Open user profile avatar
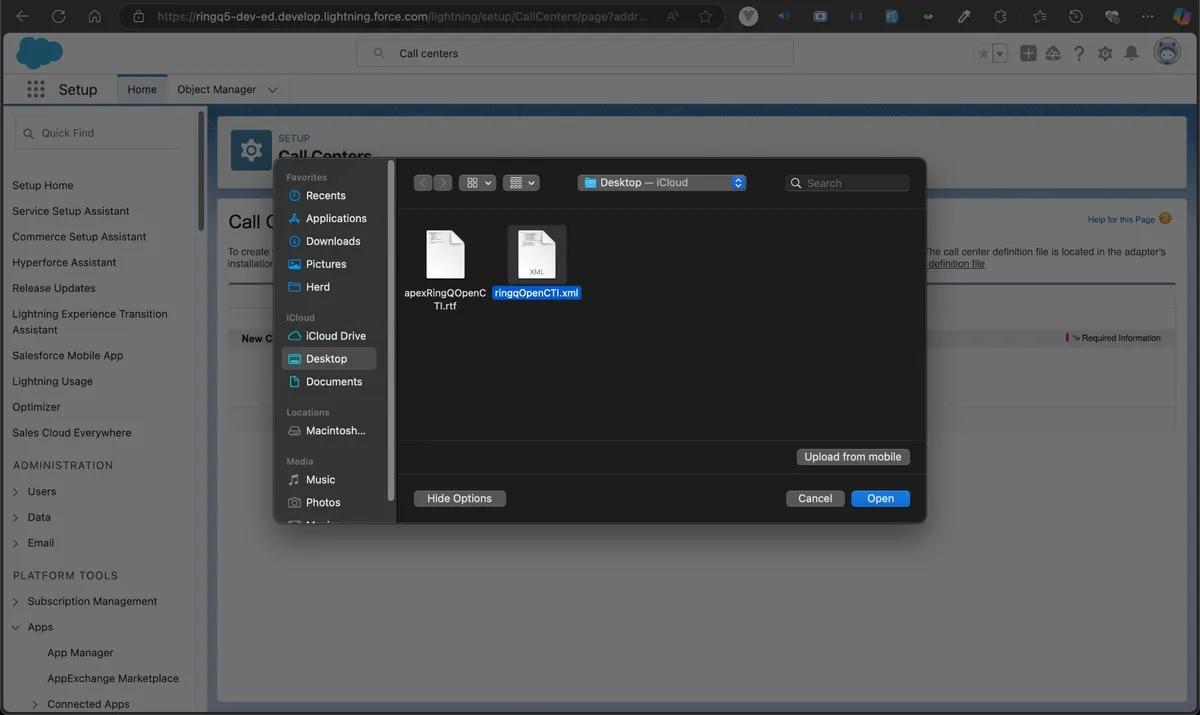This screenshot has height=715, width=1200. coord(1167,53)
